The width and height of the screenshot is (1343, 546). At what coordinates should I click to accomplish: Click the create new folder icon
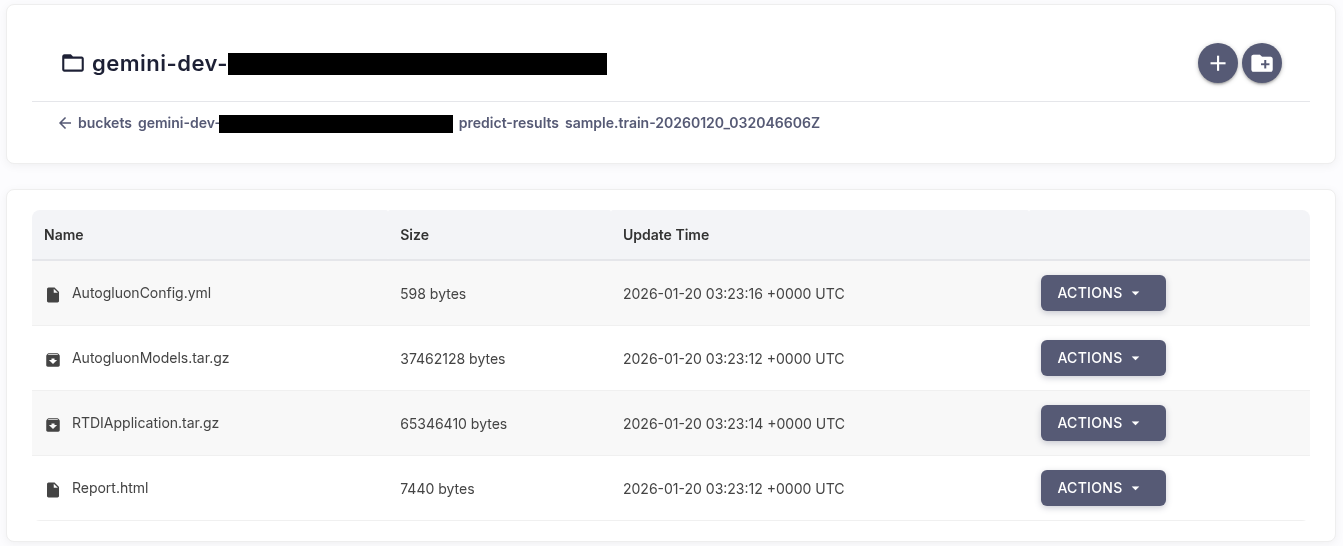(x=1262, y=64)
